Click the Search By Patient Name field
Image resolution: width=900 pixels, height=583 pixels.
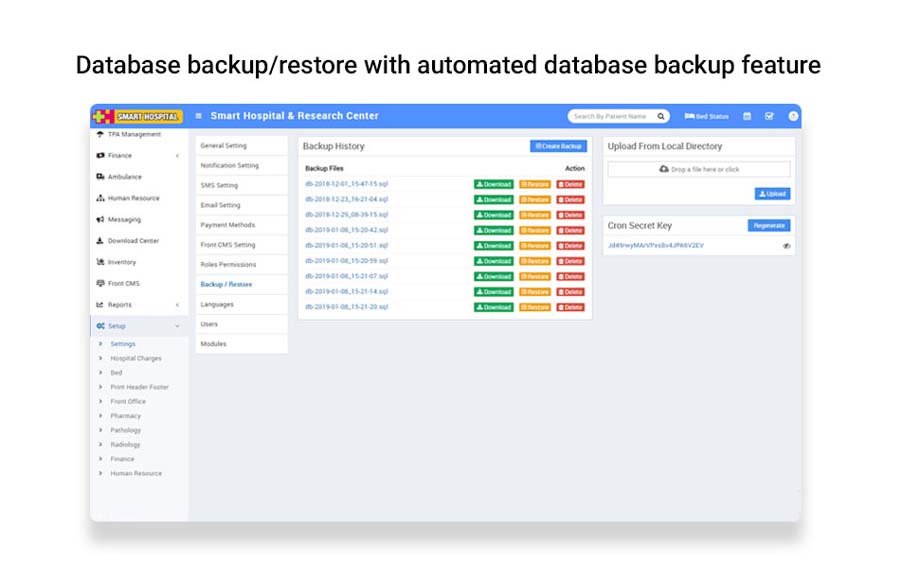(x=611, y=116)
